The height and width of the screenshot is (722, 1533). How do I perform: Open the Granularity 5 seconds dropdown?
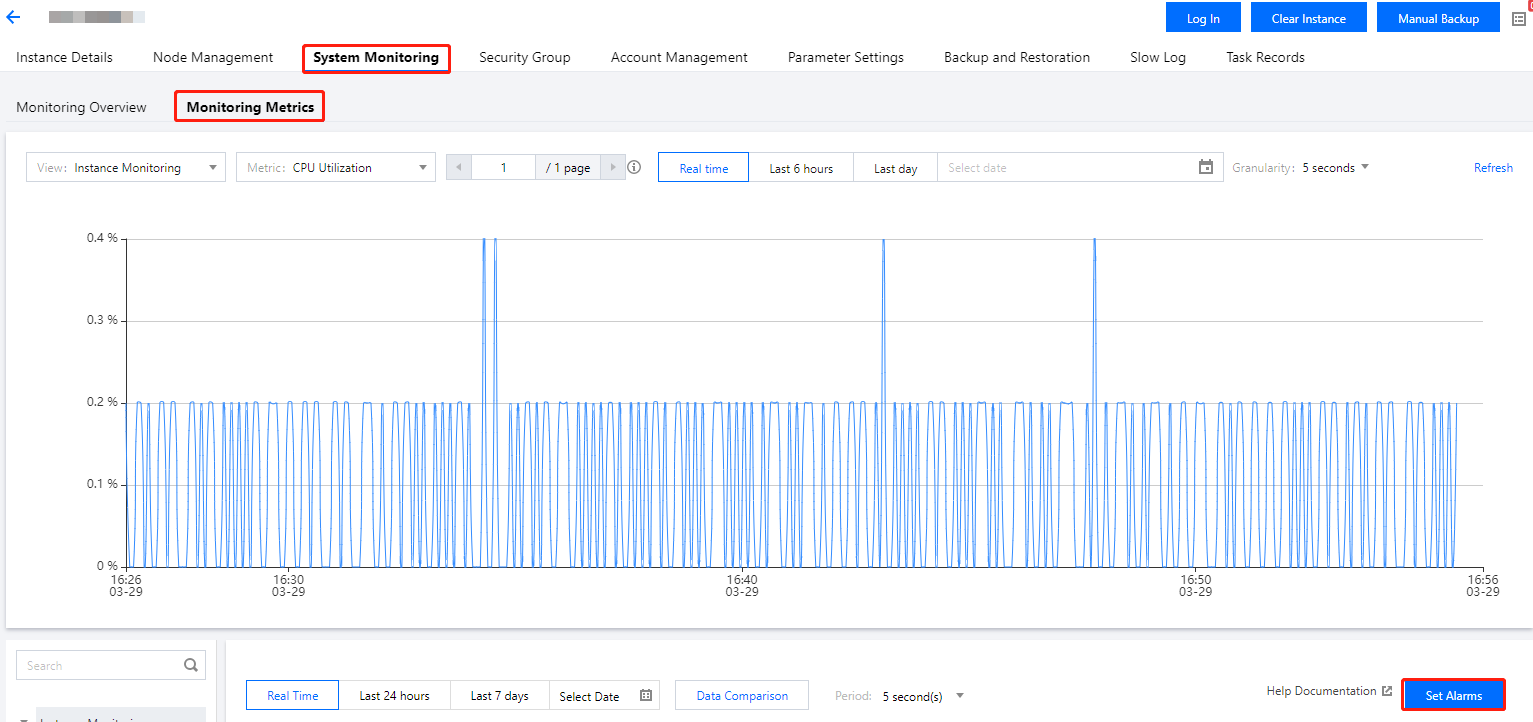[1335, 168]
